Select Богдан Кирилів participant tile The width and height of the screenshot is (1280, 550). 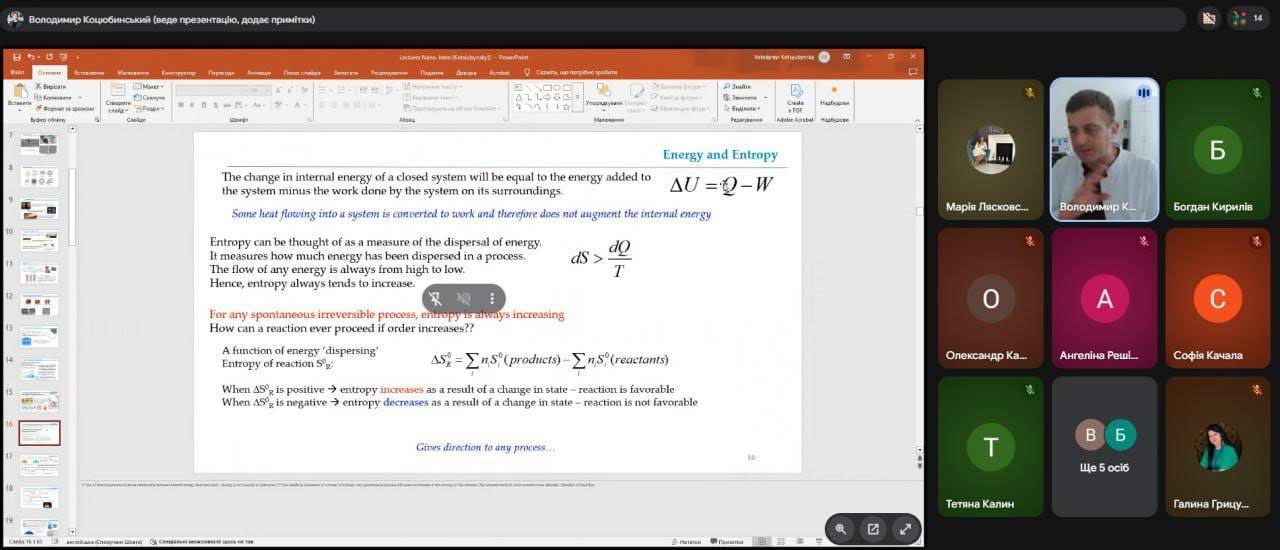click(x=1217, y=149)
